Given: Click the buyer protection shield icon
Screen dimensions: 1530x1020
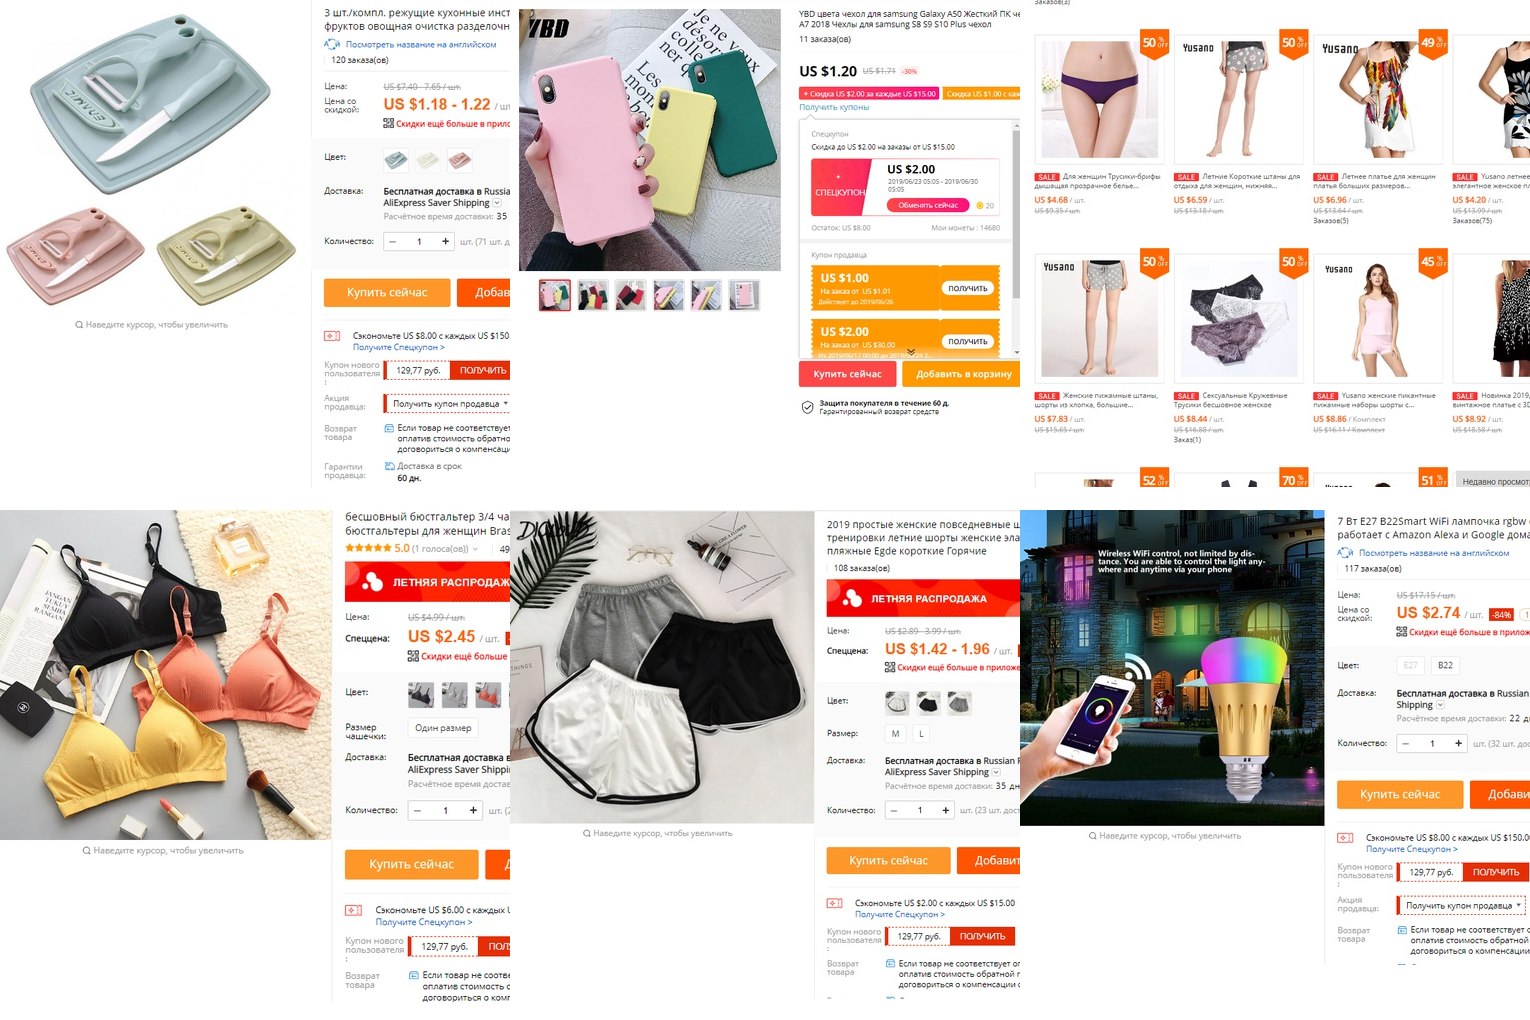Looking at the screenshot, I should tap(807, 407).
